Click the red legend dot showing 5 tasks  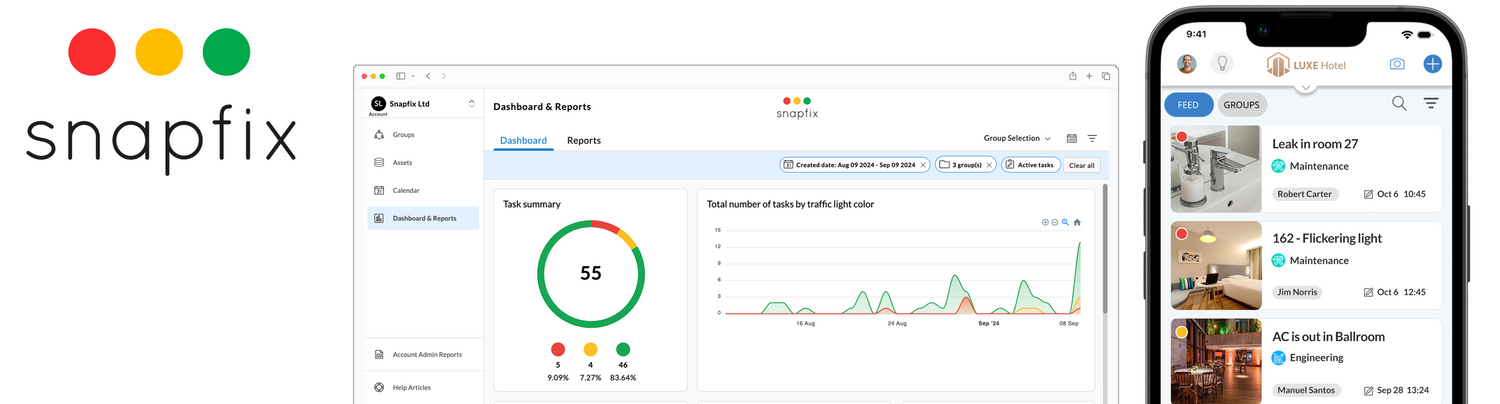(x=558, y=349)
